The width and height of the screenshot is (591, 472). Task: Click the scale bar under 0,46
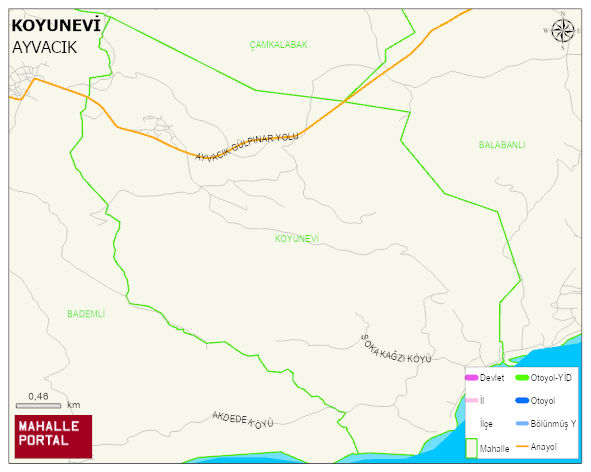point(38,406)
